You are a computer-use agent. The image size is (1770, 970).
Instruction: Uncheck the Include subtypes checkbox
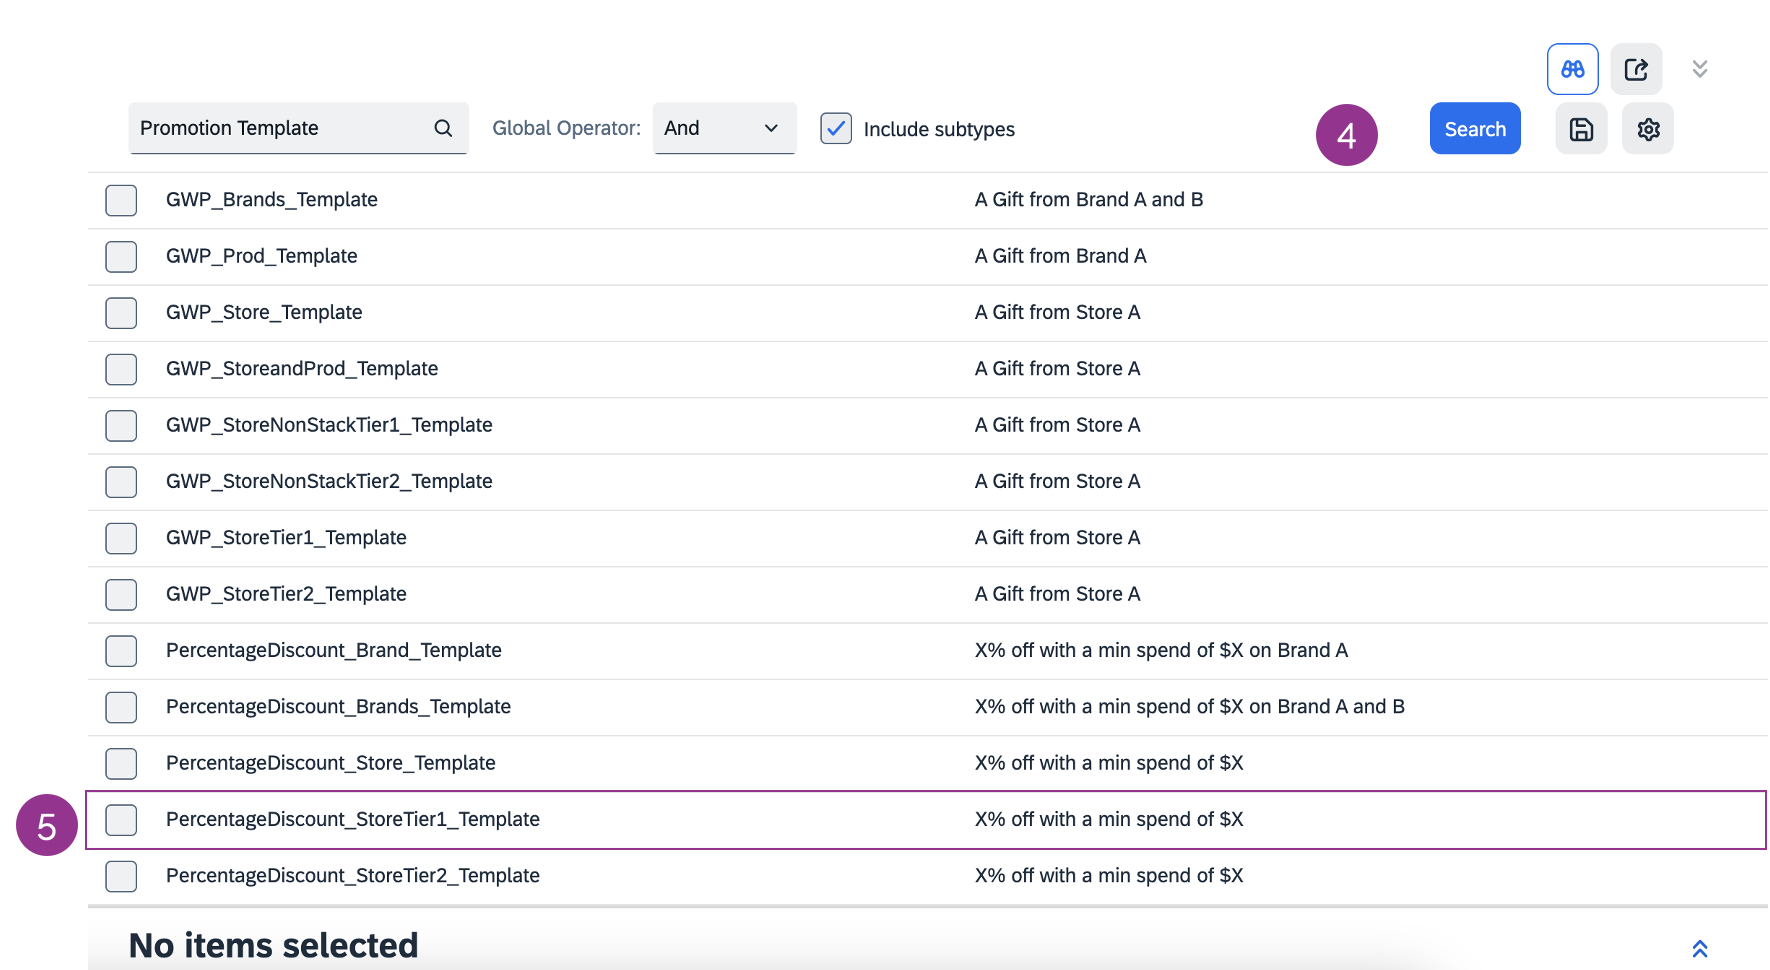coord(836,128)
